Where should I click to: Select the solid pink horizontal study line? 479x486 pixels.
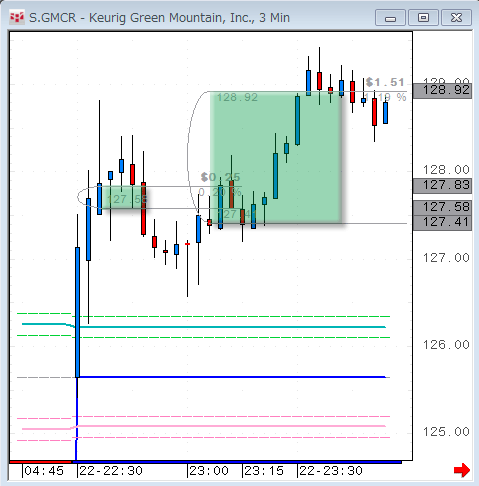(203, 427)
